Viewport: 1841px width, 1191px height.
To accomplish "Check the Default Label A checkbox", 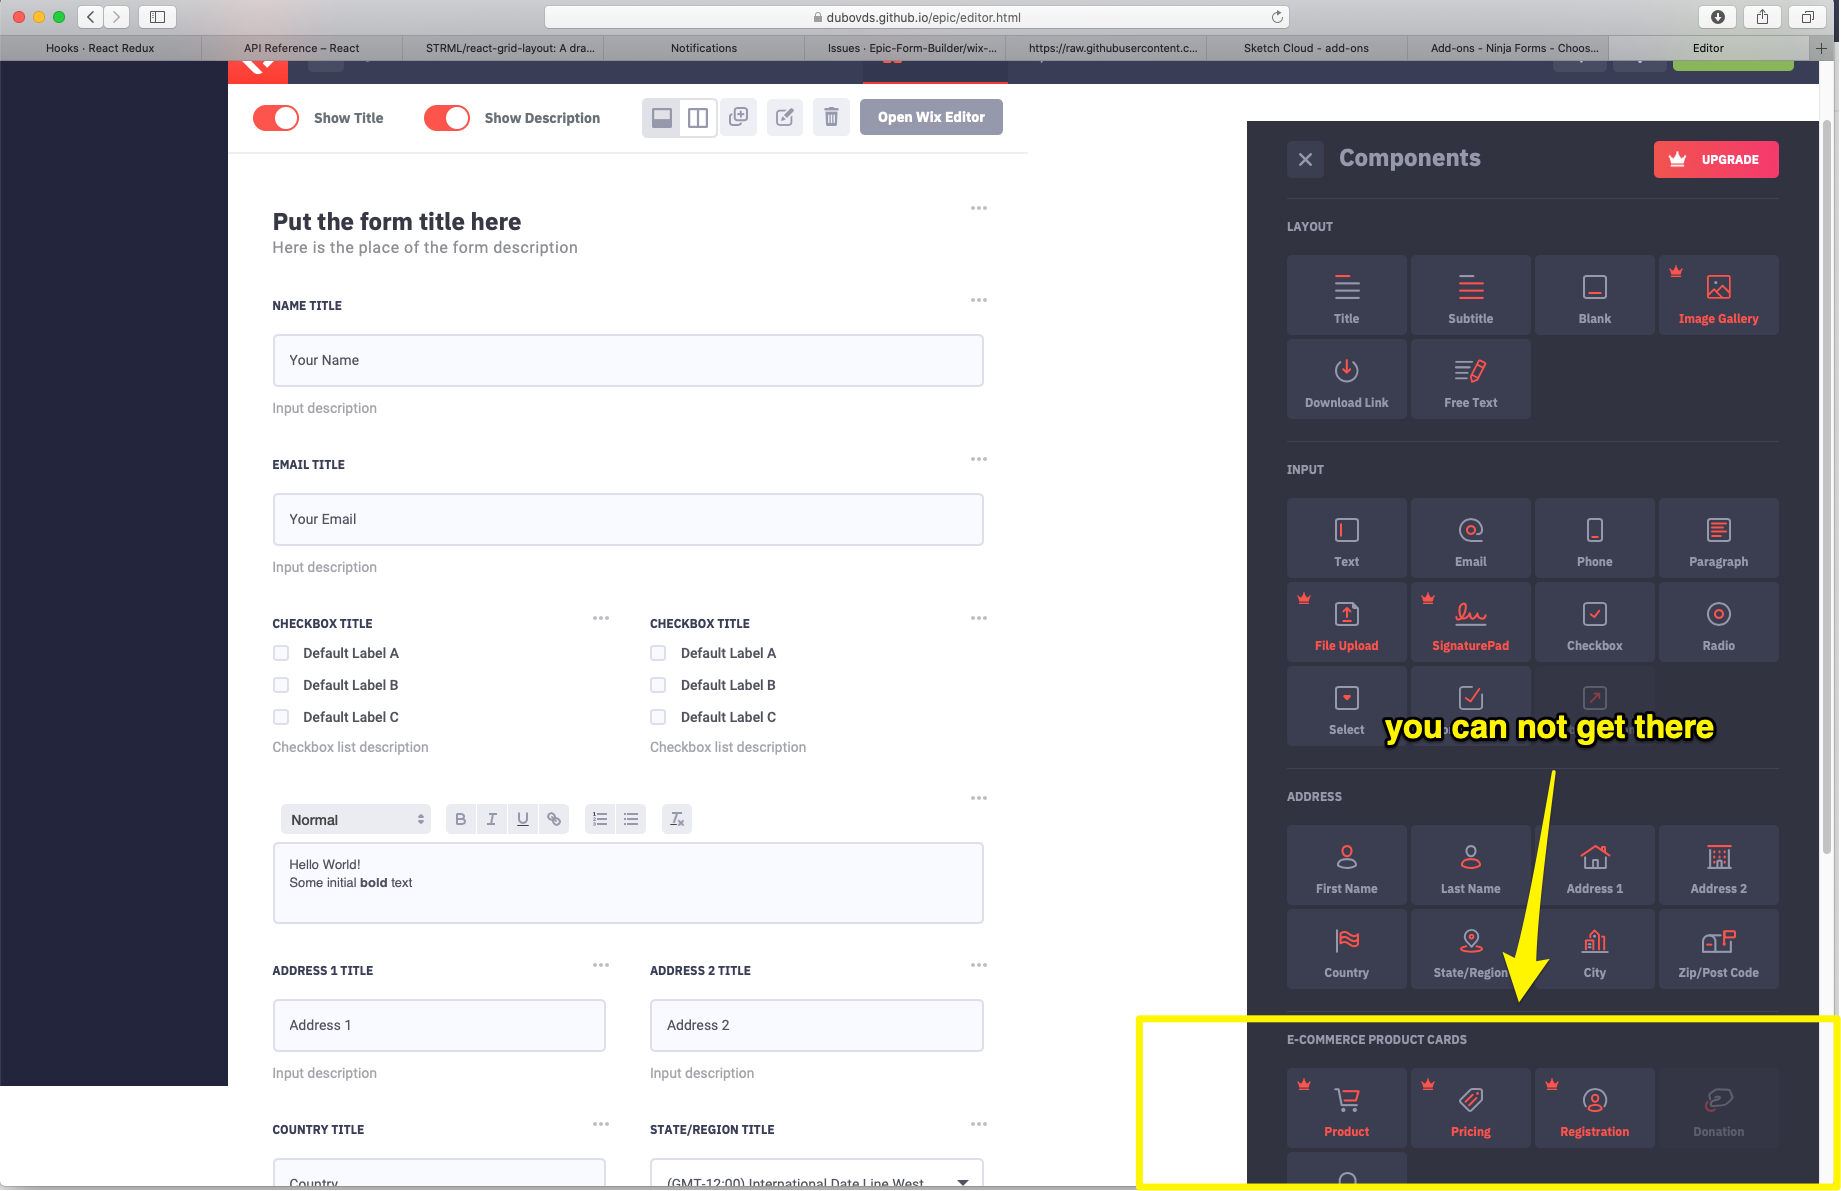I will tap(281, 652).
